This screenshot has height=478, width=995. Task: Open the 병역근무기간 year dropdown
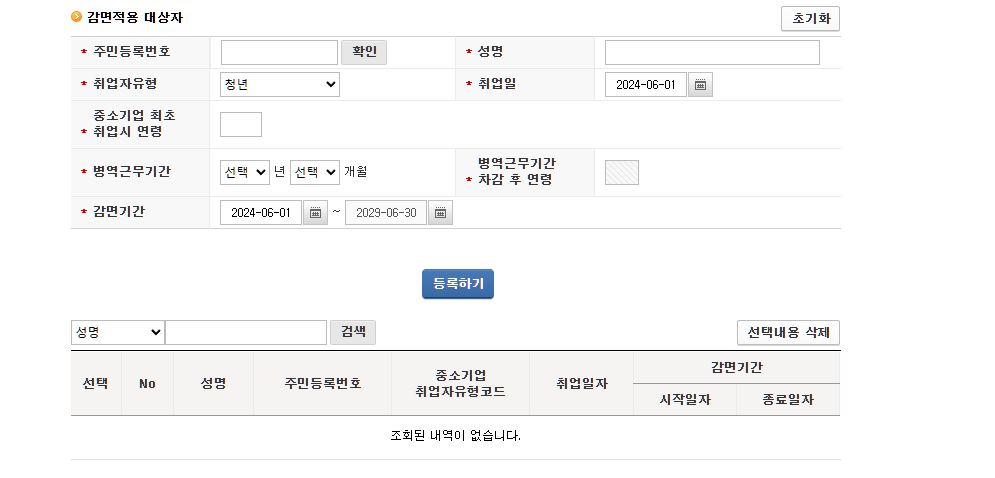pyautogui.click(x=245, y=172)
